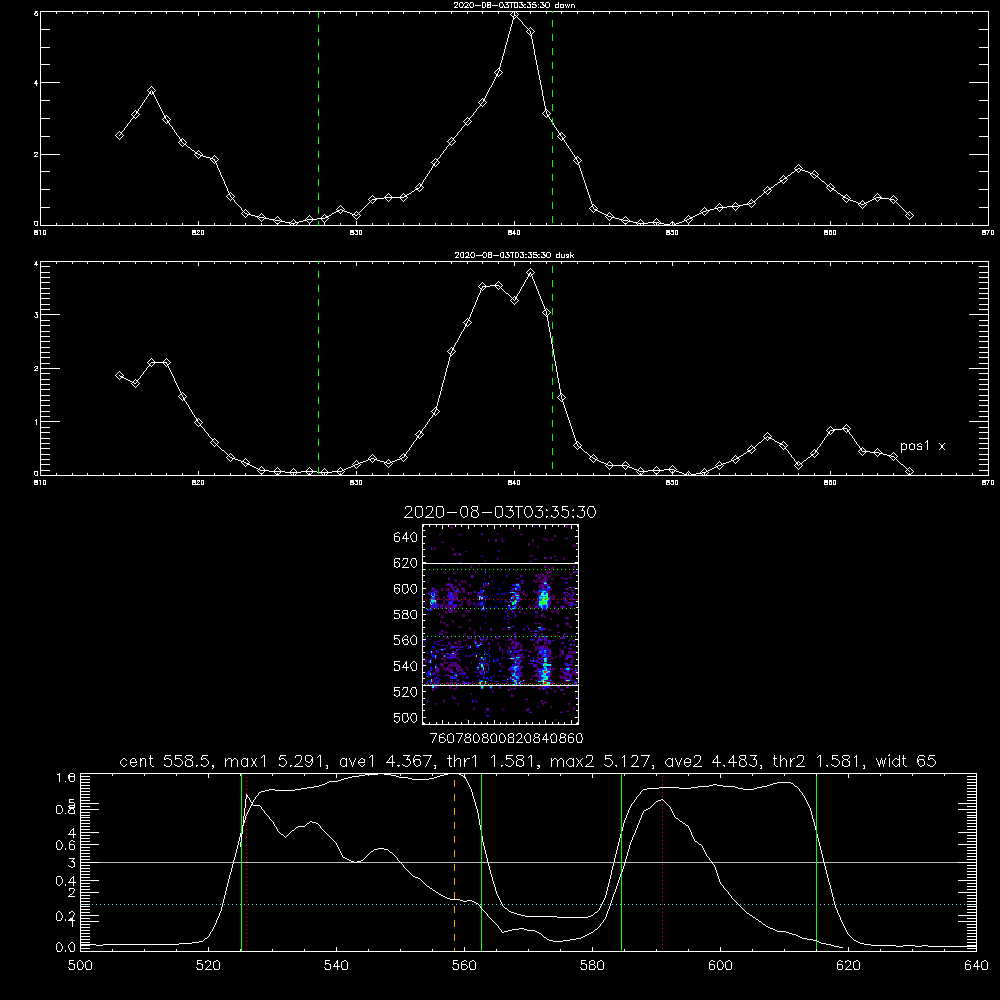Click x-axis label '600' on bottom plot

tap(720, 966)
